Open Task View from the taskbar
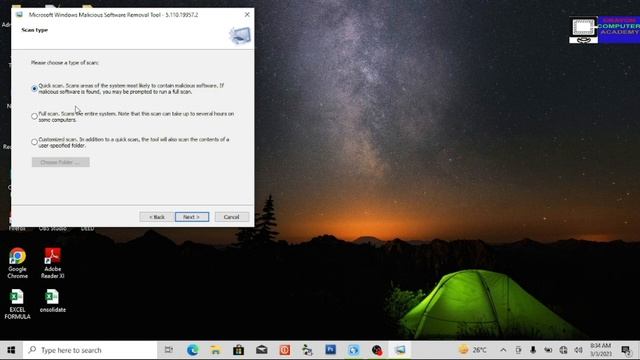 click(169, 350)
